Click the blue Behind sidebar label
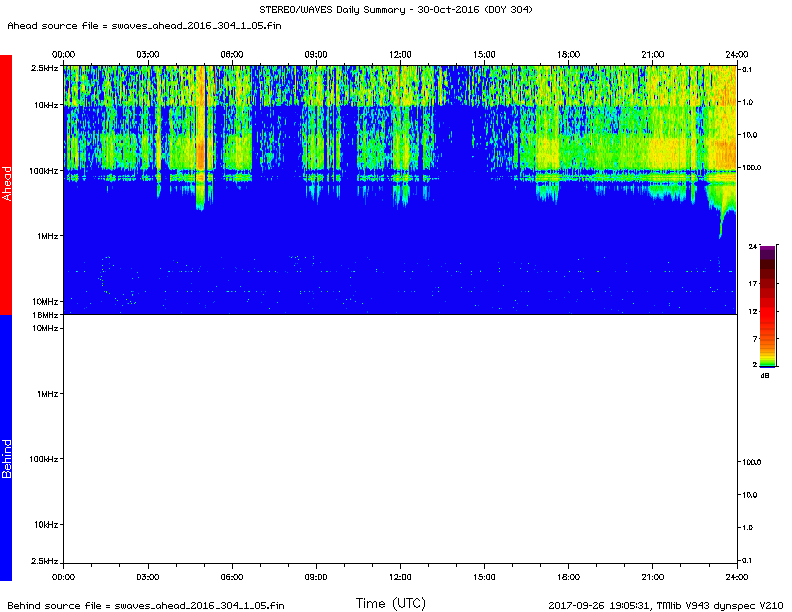 pyautogui.click(x=6, y=448)
